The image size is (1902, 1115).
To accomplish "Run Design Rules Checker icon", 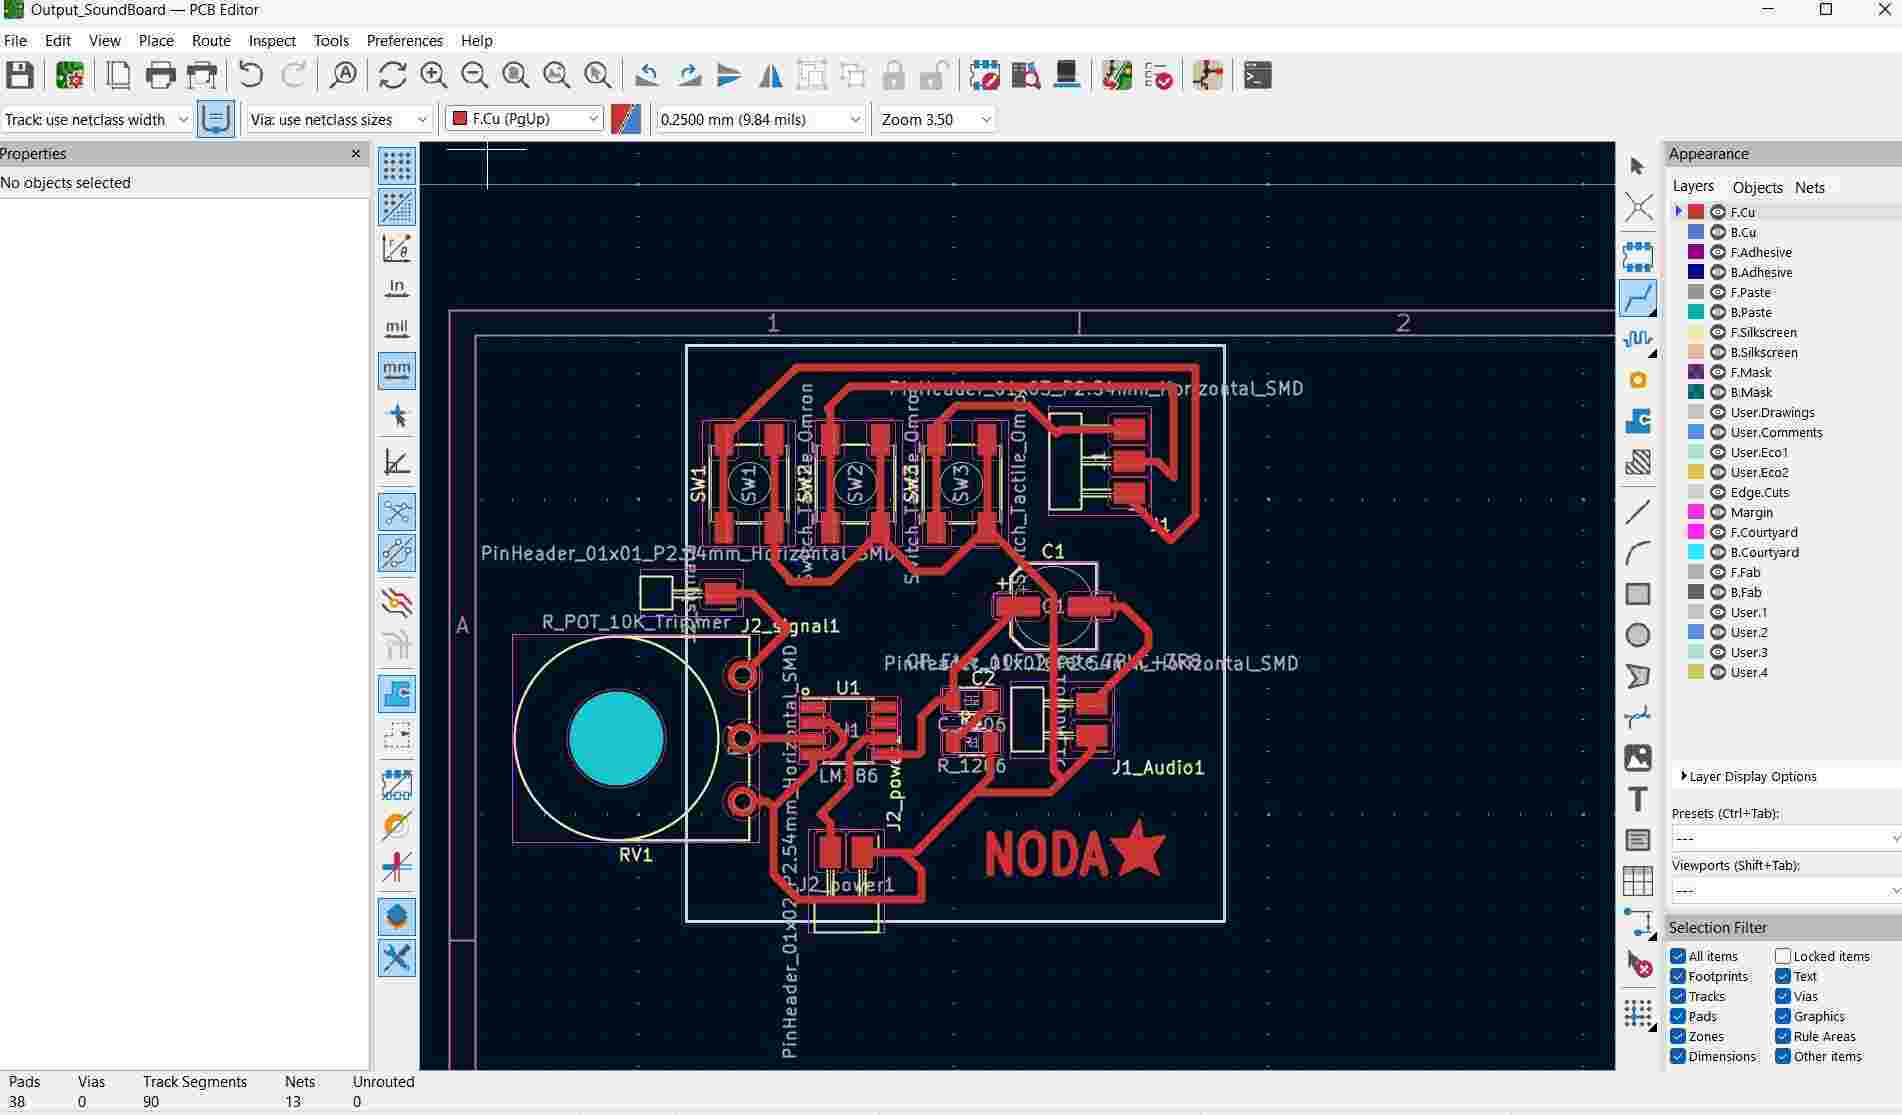I will click(x=1158, y=76).
